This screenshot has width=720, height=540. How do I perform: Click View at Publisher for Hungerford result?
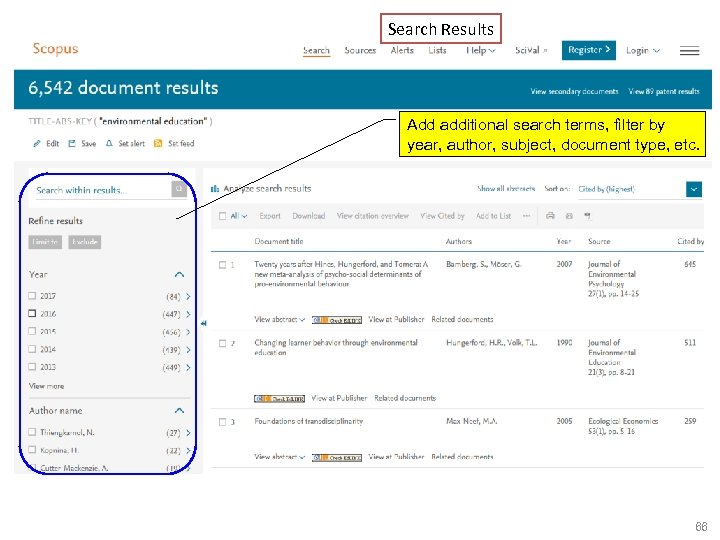coord(339,398)
